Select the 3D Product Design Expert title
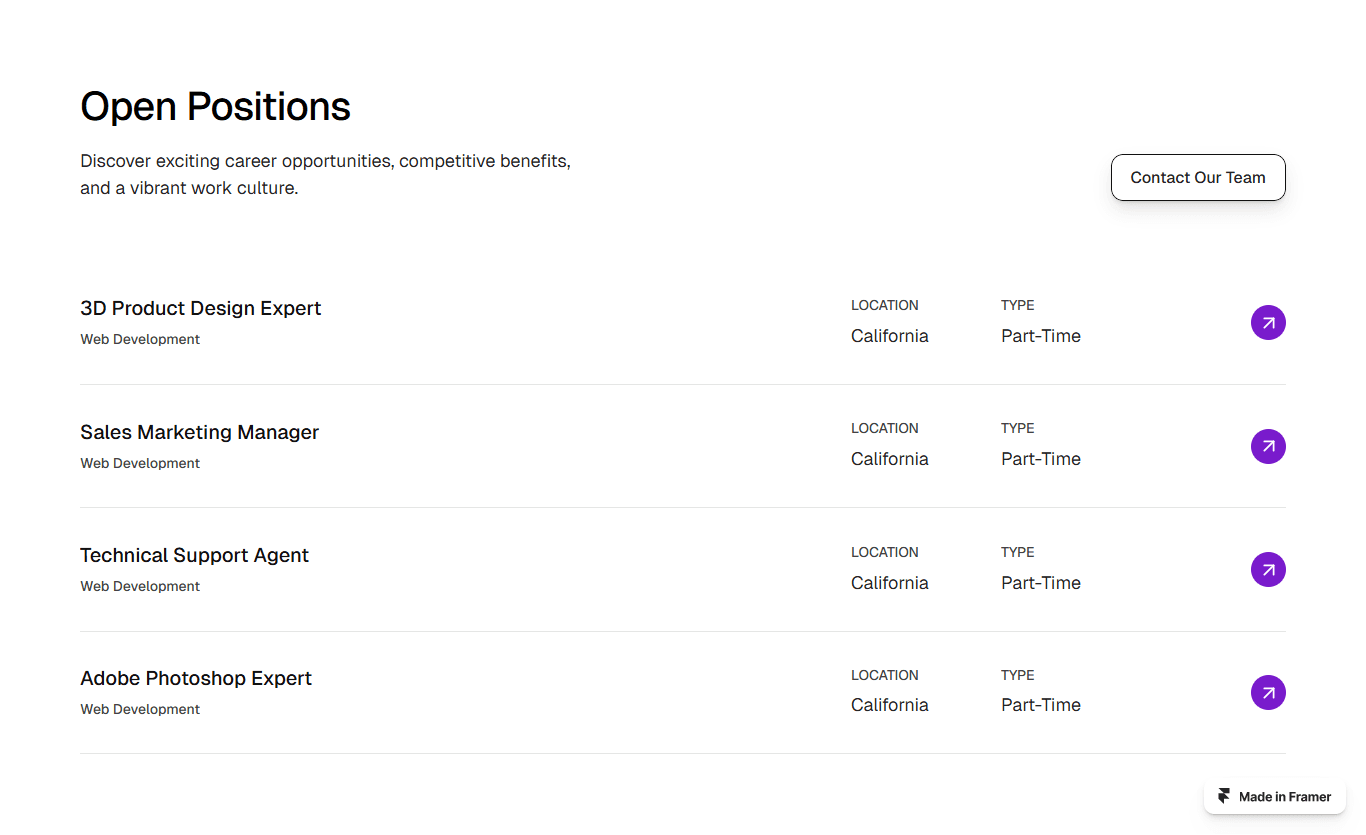 [201, 308]
